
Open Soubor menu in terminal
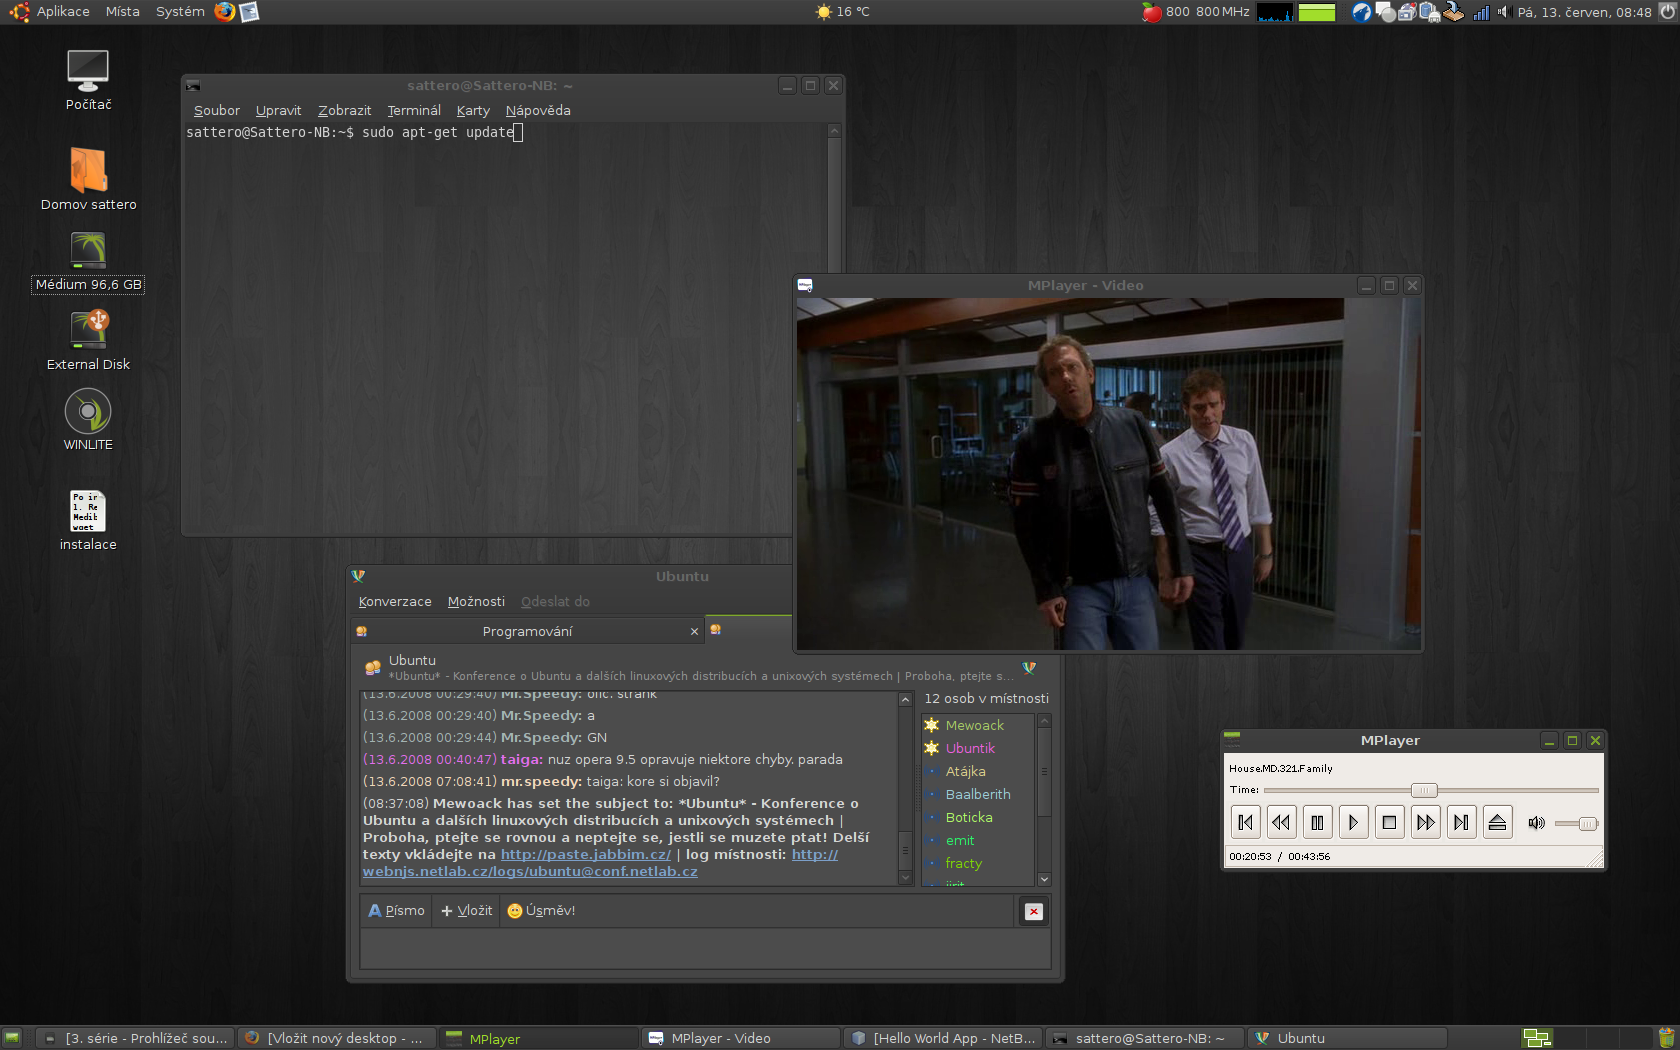[x=217, y=110]
